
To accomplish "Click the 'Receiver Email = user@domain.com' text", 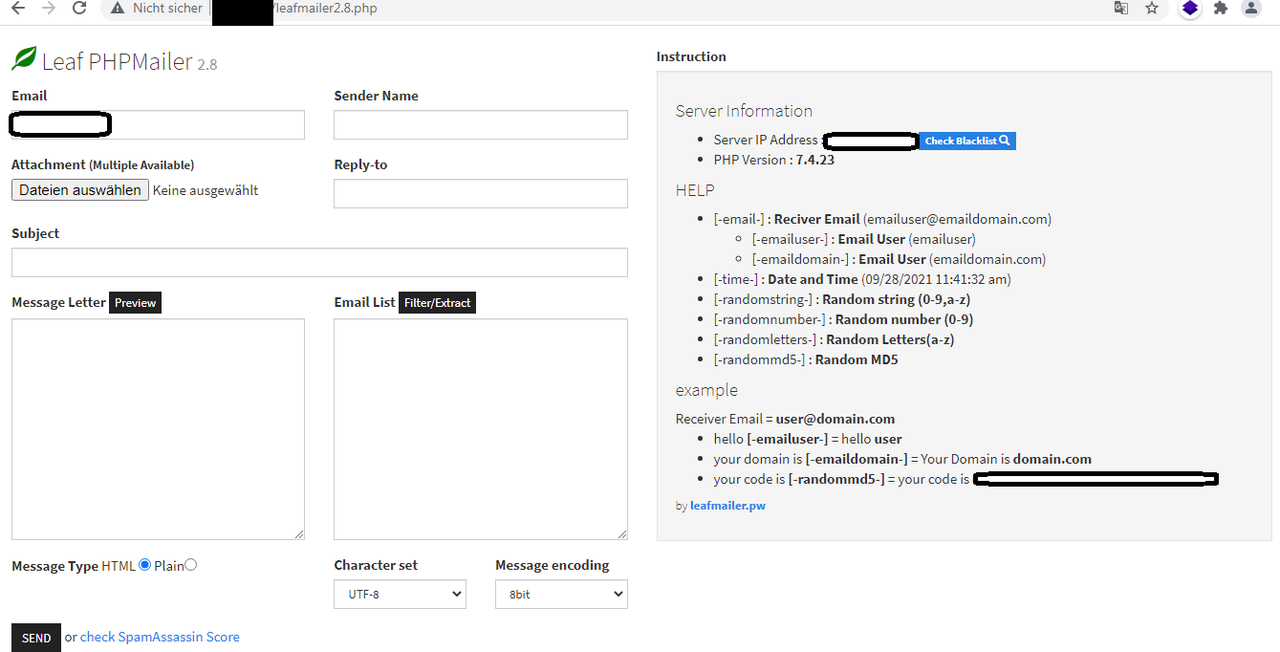I will point(786,419).
